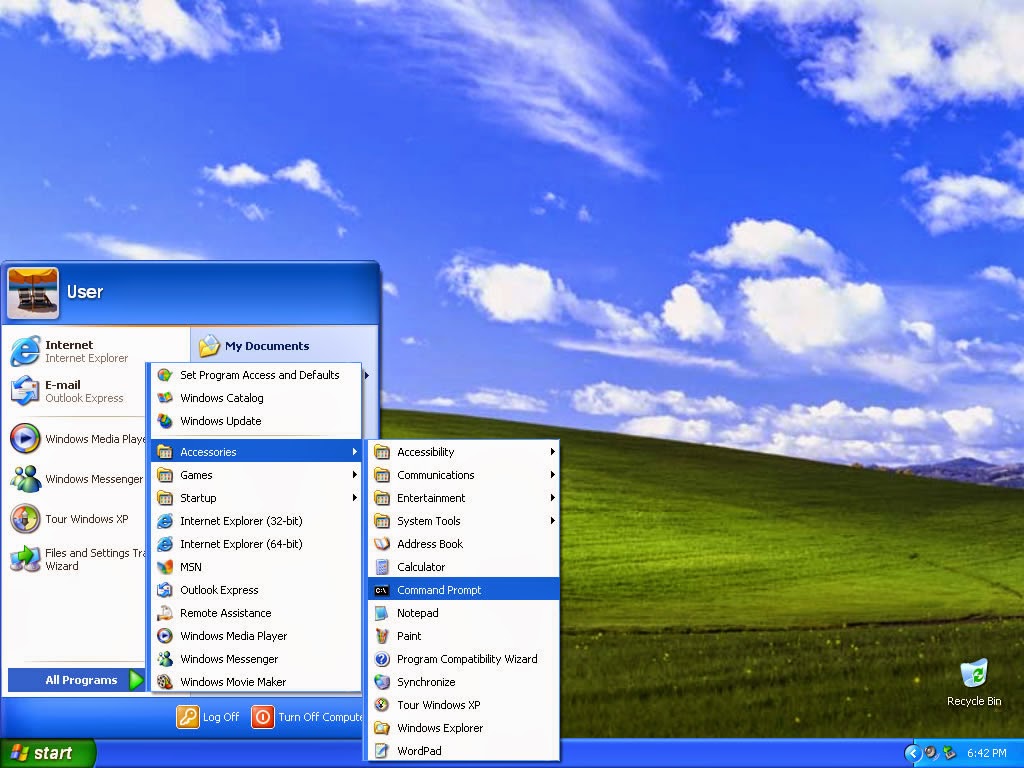Click the Windows Explorer folder icon
The height and width of the screenshot is (768, 1024).
[x=382, y=728]
